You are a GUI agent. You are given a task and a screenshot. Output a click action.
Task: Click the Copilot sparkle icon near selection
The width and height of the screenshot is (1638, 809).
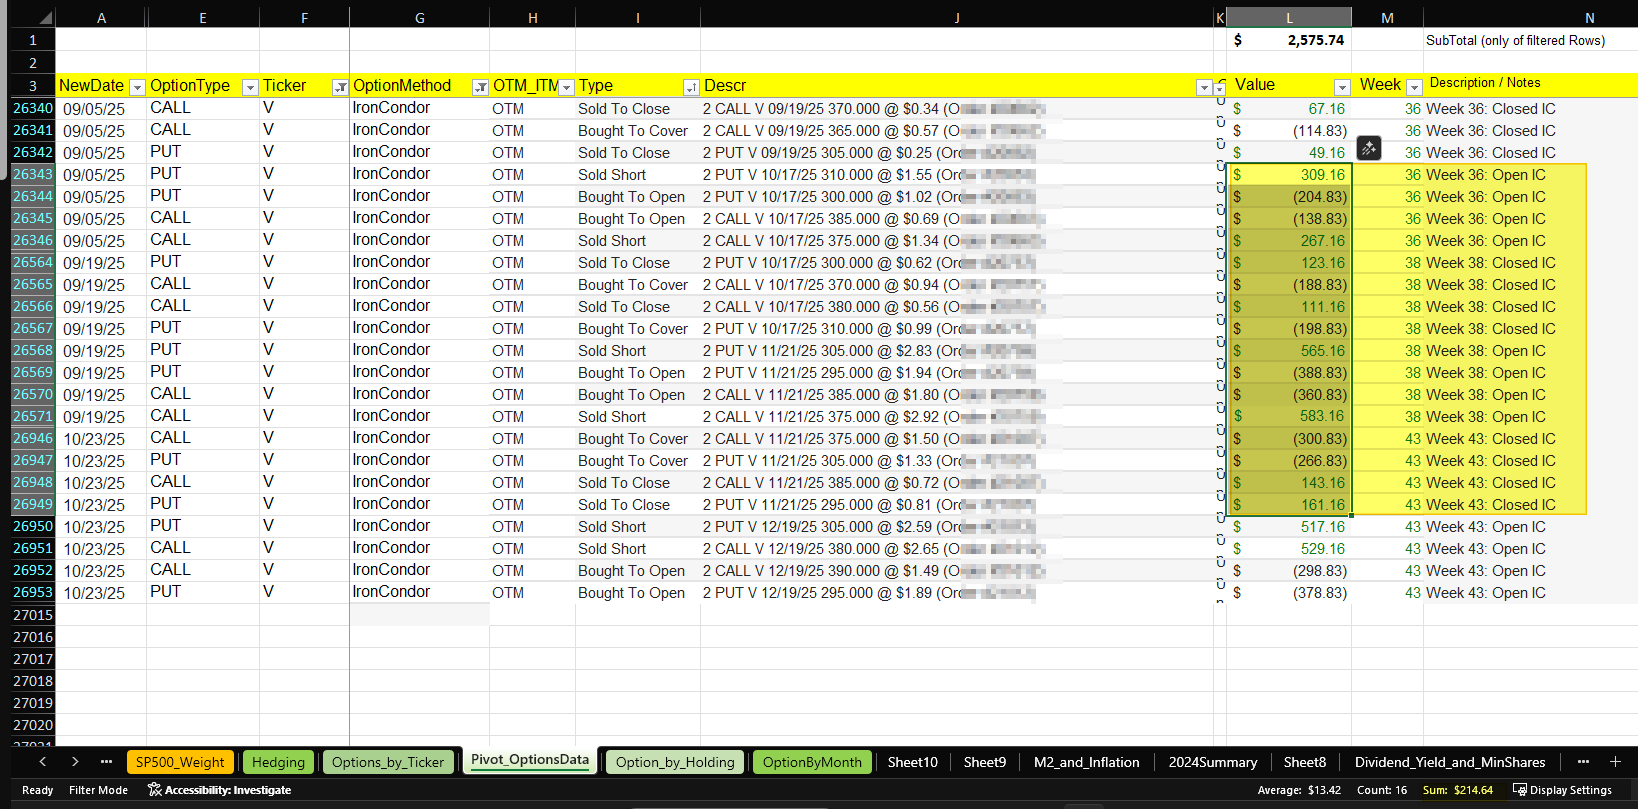tap(1368, 148)
